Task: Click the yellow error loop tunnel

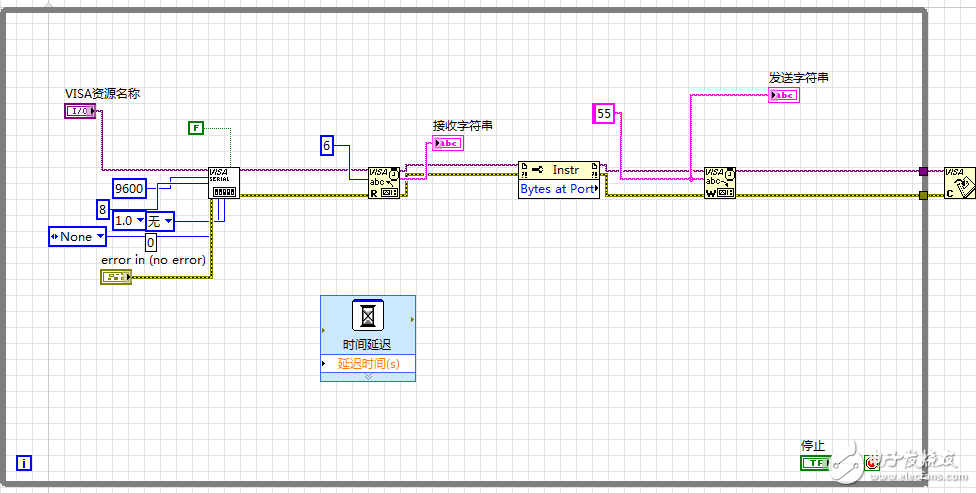Action: pos(923,195)
